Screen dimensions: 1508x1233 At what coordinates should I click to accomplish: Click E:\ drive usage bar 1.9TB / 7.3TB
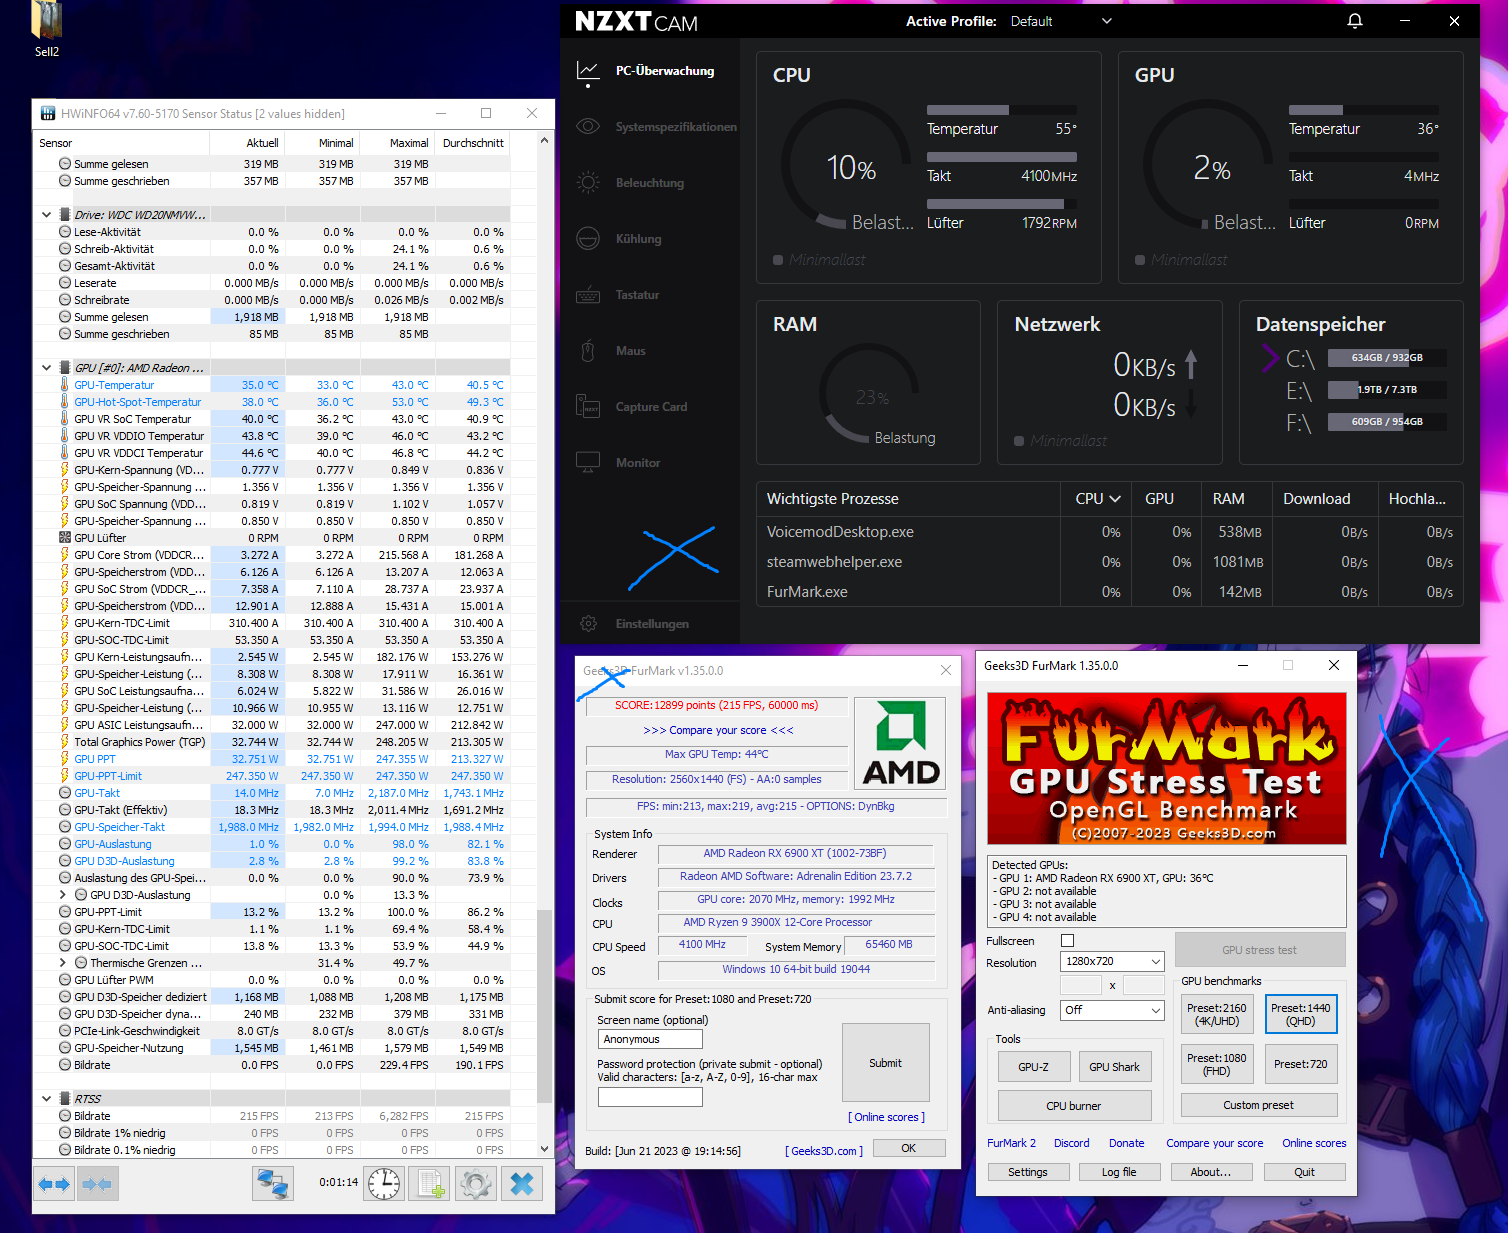[1387, 390]
